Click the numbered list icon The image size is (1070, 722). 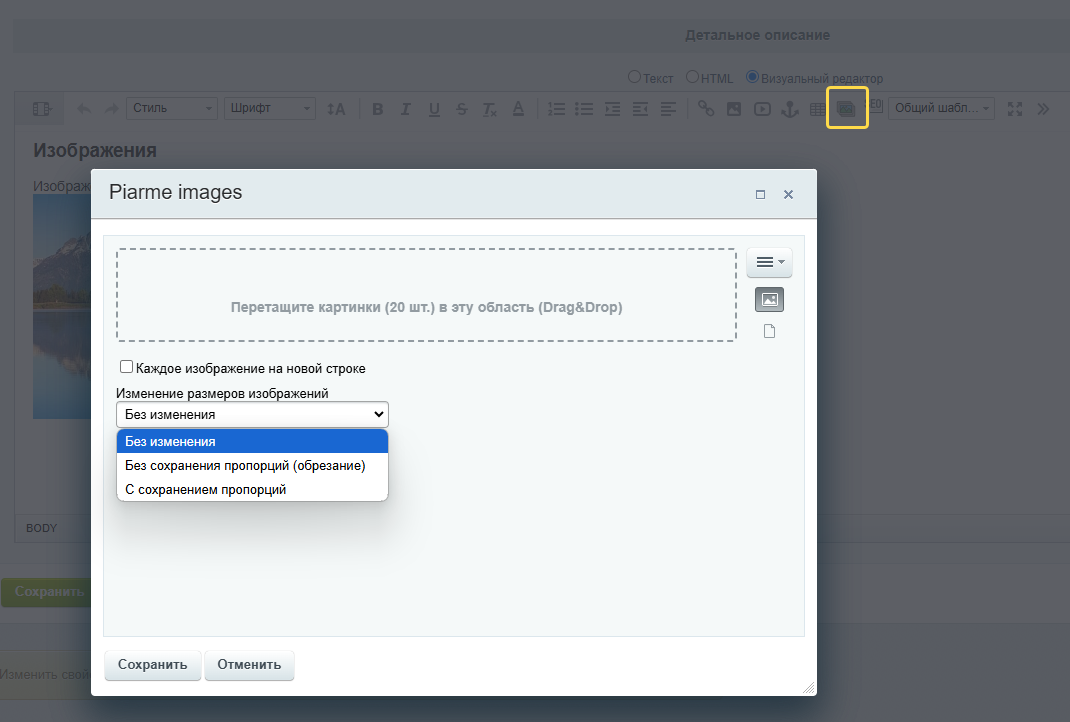(x=557, y=109)
